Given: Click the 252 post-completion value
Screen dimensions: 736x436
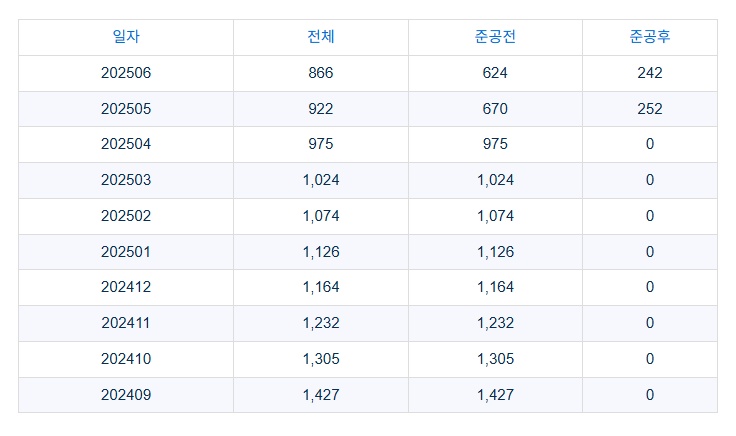Looking at the screenshot, I should point(650,109).
